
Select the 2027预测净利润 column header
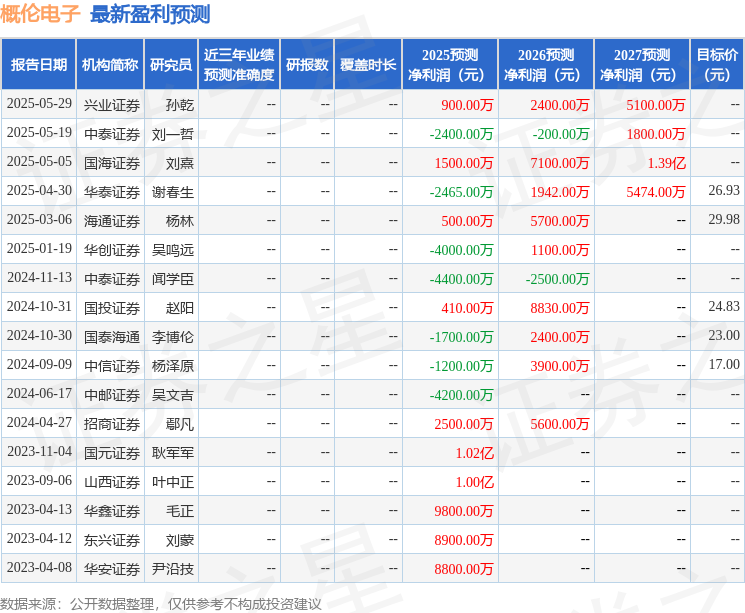[642, 65]
